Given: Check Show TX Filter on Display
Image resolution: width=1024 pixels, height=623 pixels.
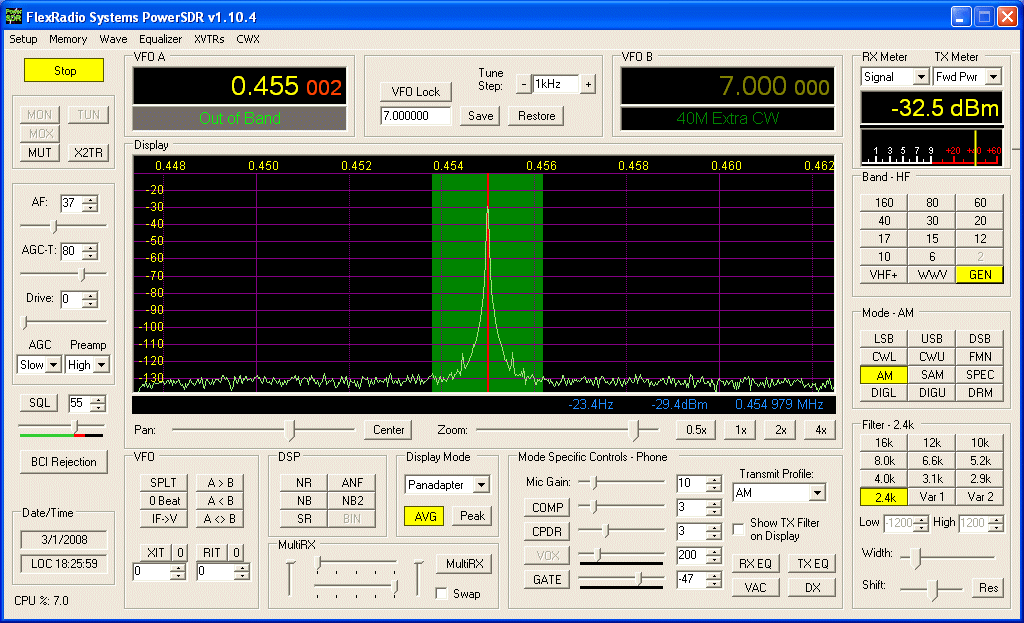Looking at the screenshot, I should point(740,528).
